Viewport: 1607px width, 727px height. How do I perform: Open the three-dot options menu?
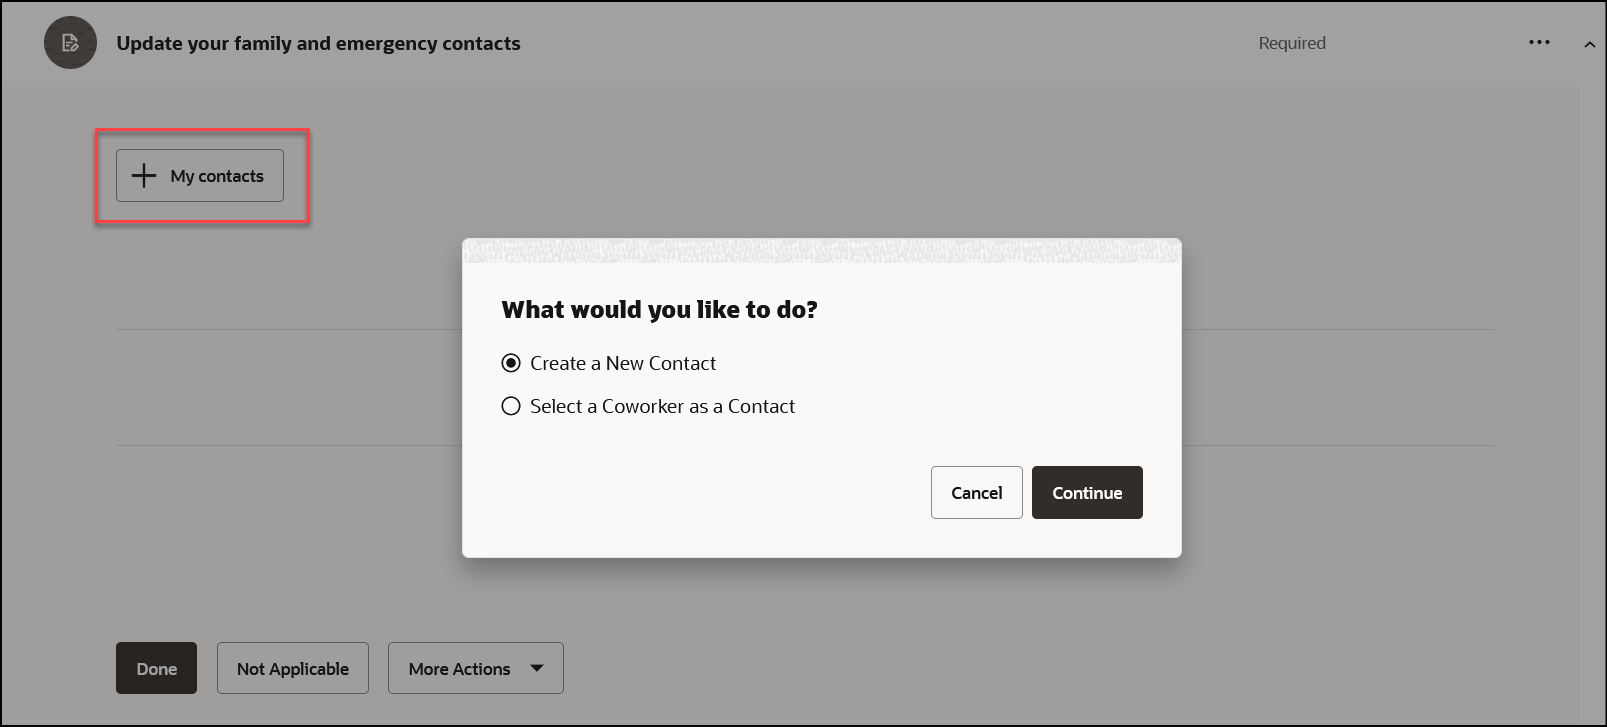1539,42
